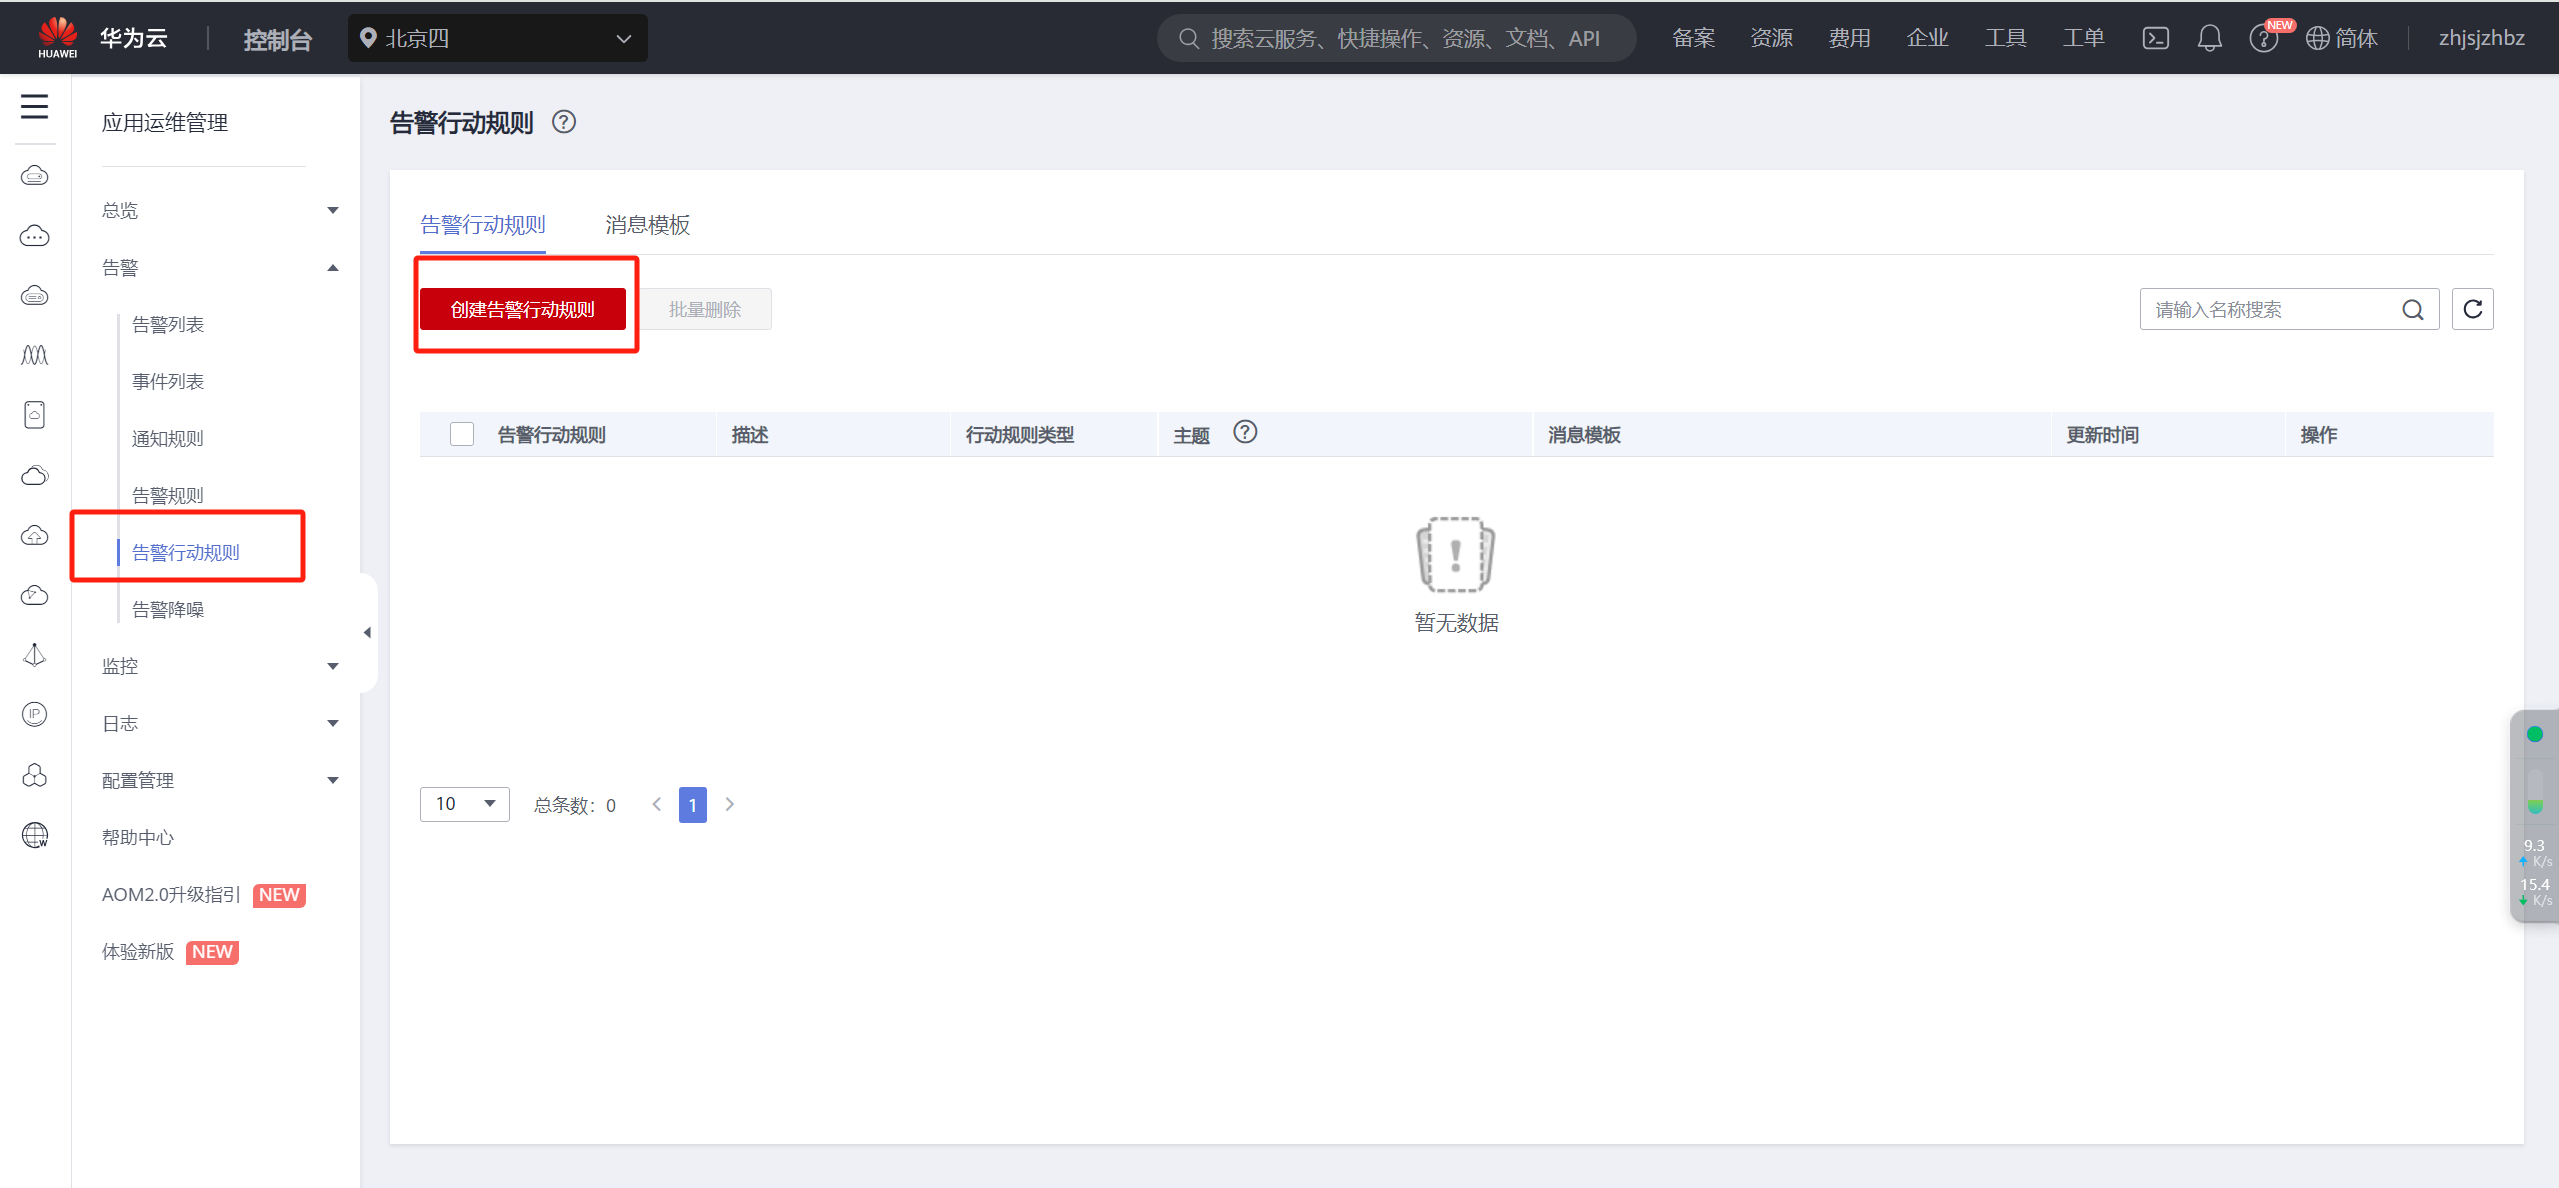Open the 北京四 region dropdown
Screen dimensions: 2559x1188
pos(497,38)
